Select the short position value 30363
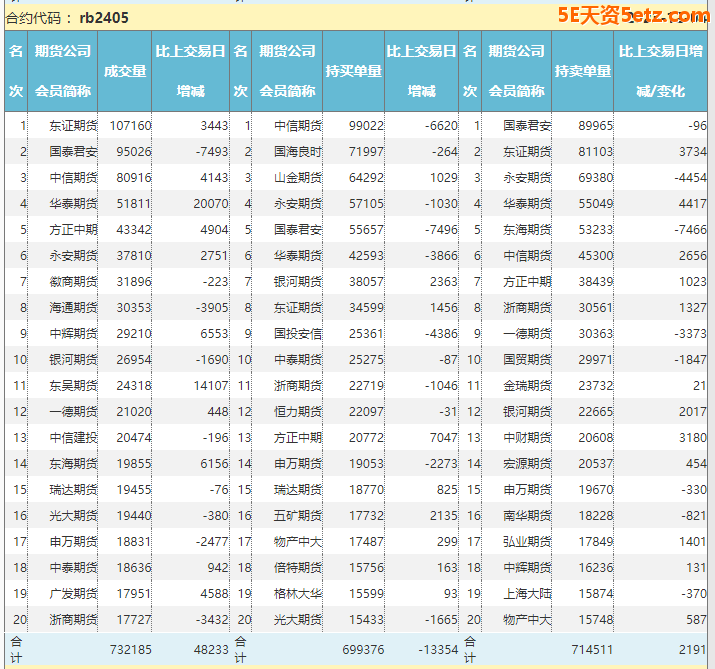 click(x=596, y=334)
